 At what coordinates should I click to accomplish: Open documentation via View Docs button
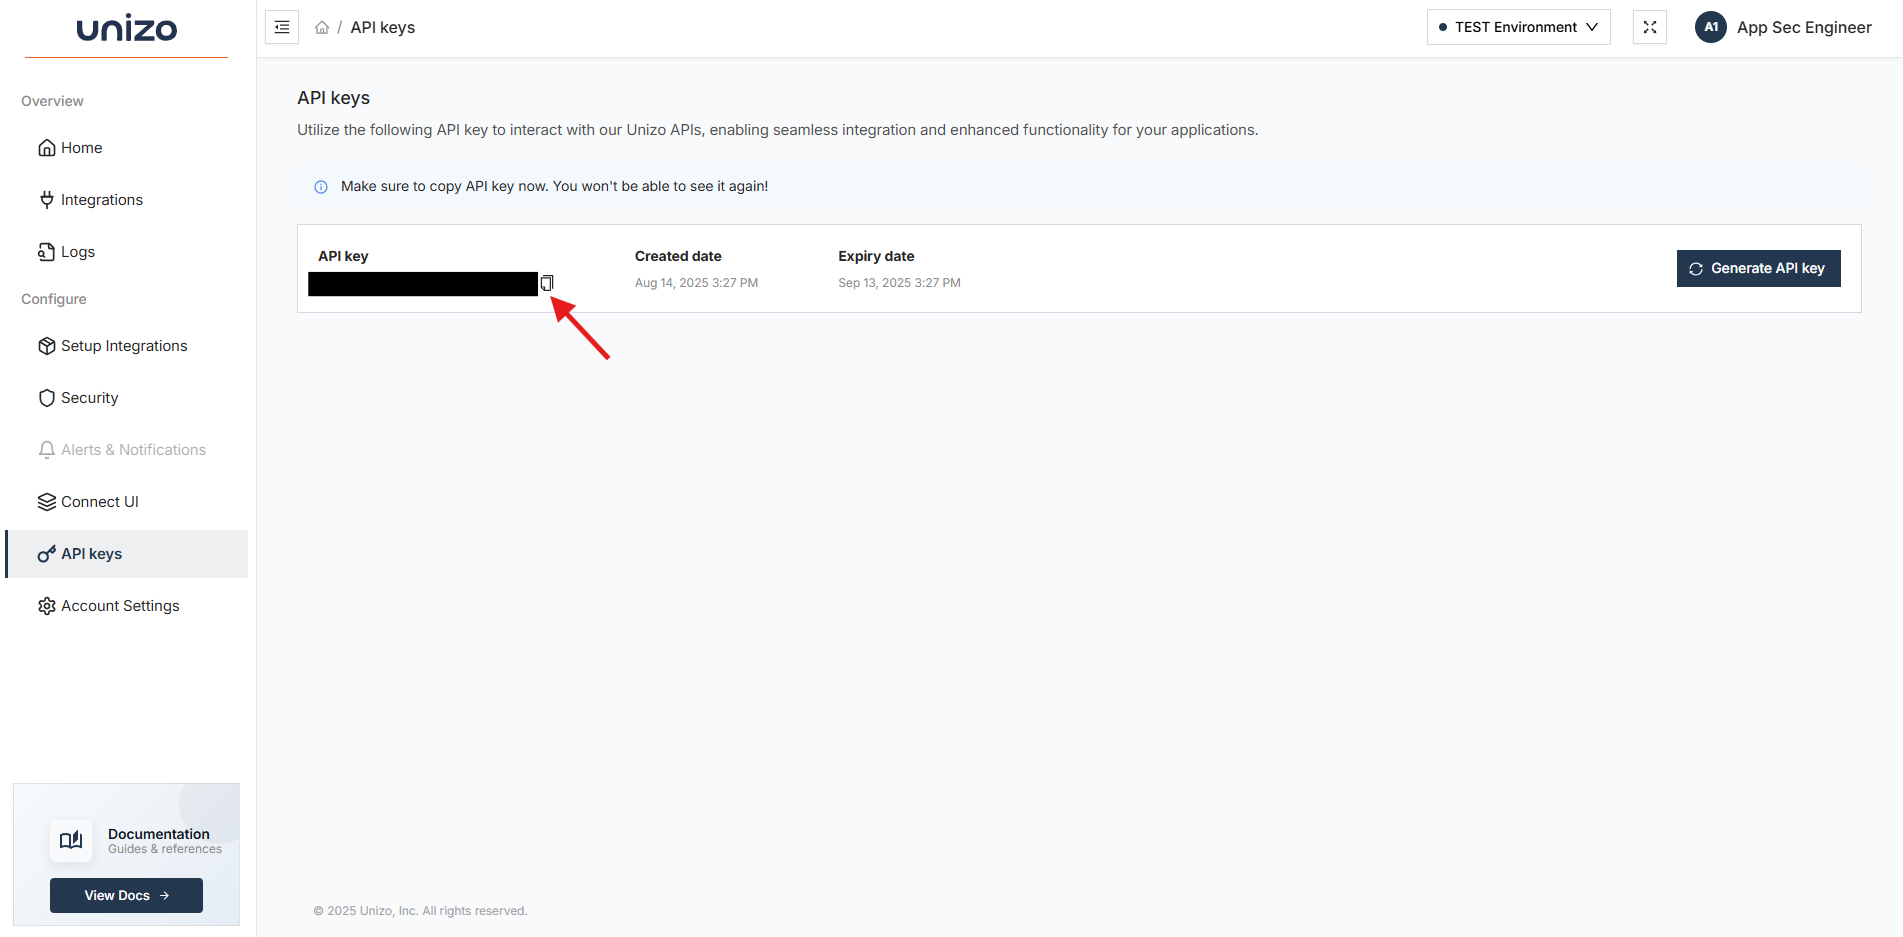tap(125, 895)
